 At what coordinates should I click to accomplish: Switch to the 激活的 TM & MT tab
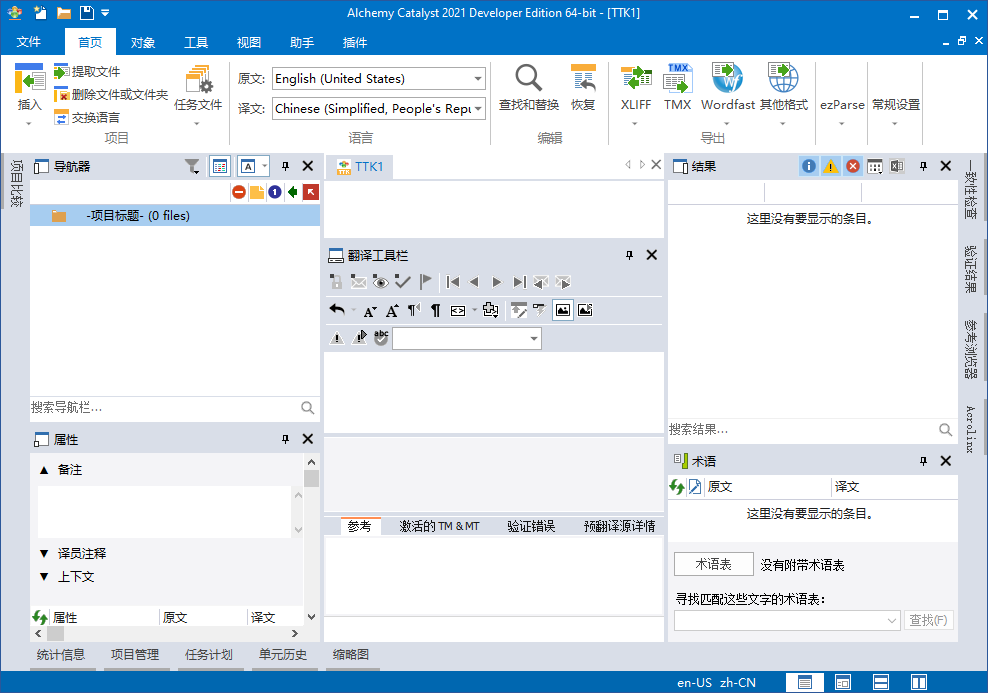pos(439,526)
